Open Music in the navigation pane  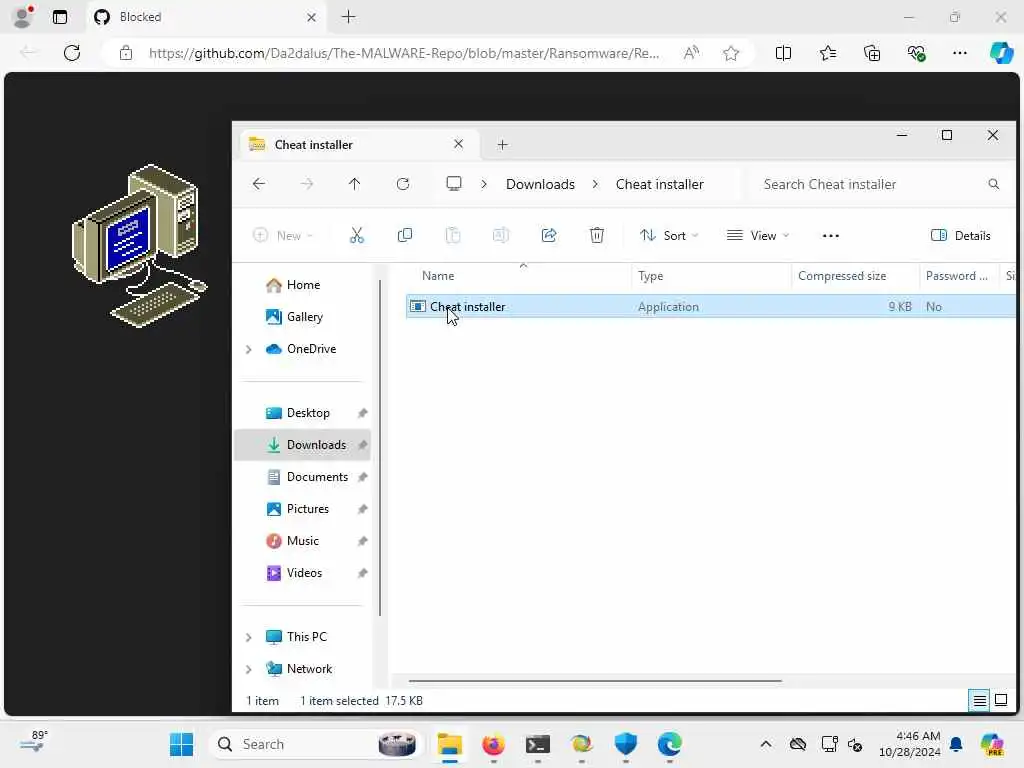(303, 541)
